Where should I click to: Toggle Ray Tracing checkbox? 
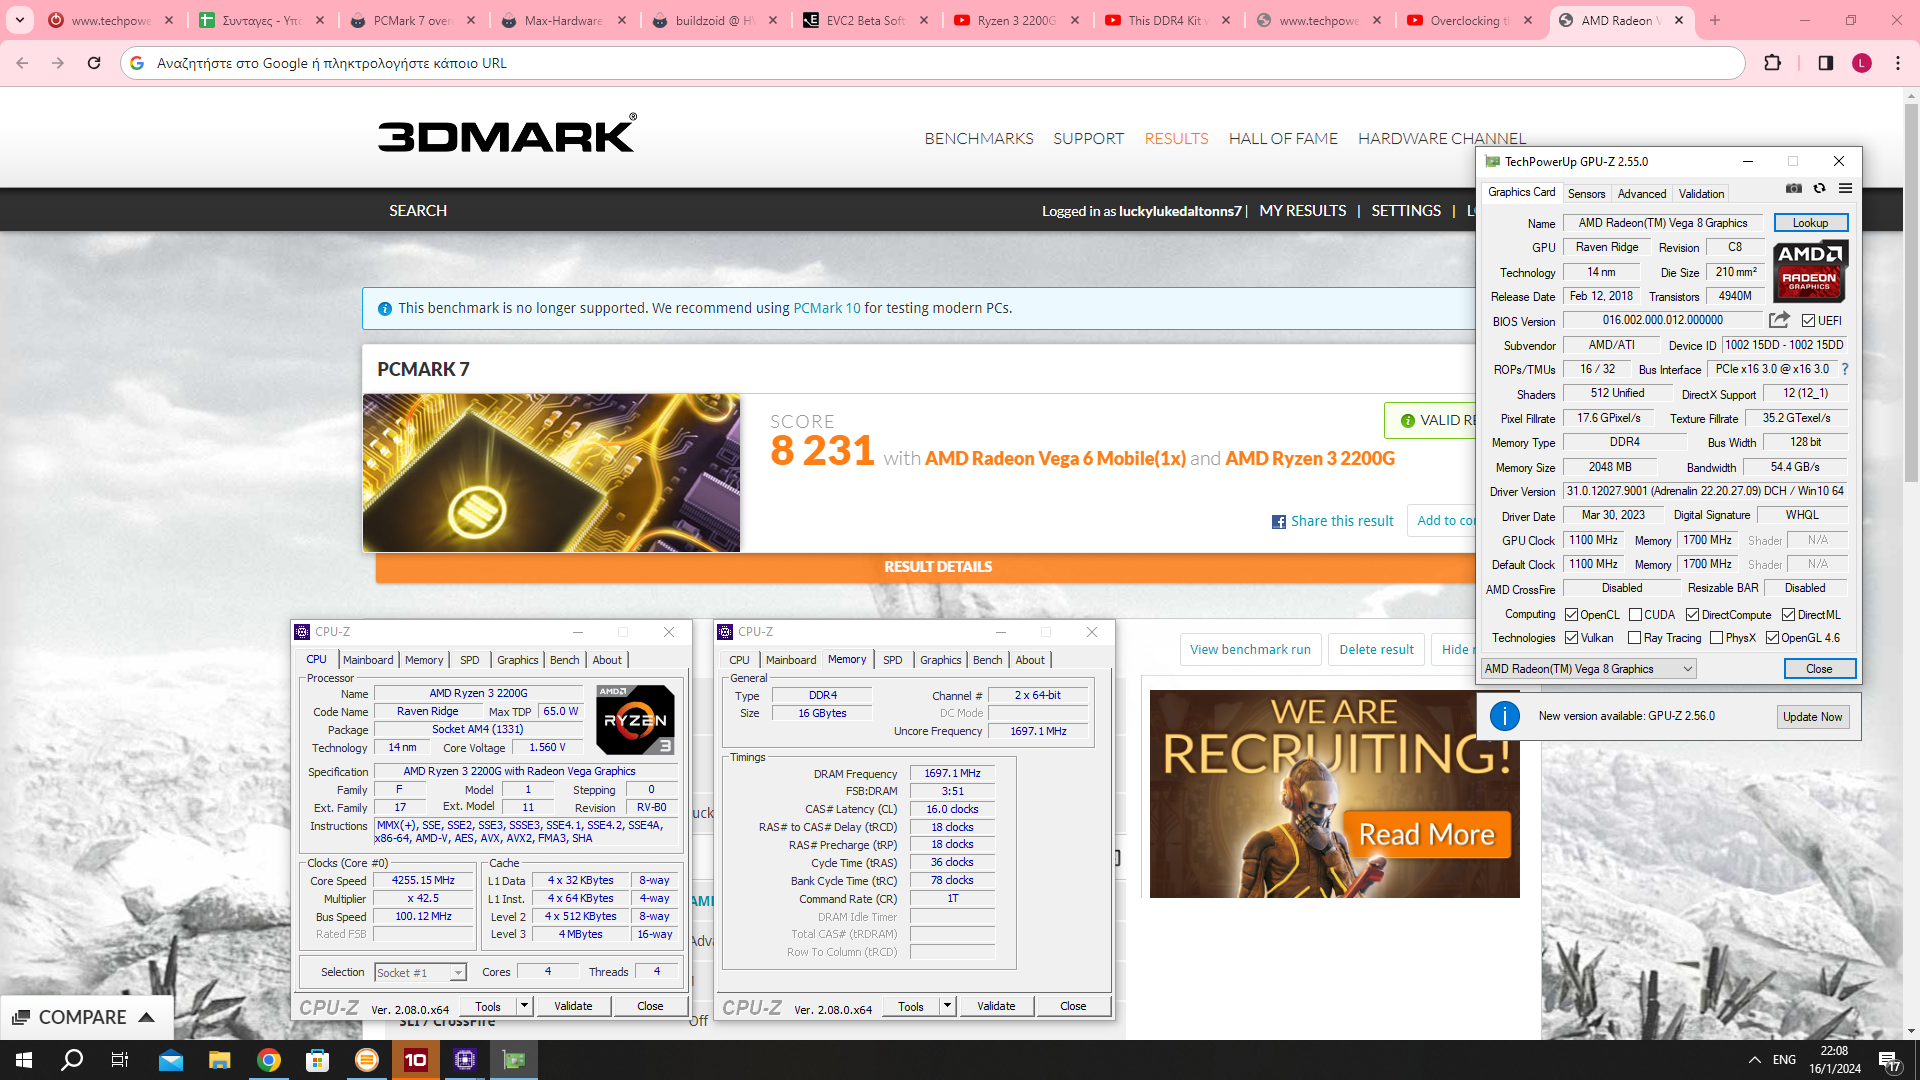click(1634, 638)
